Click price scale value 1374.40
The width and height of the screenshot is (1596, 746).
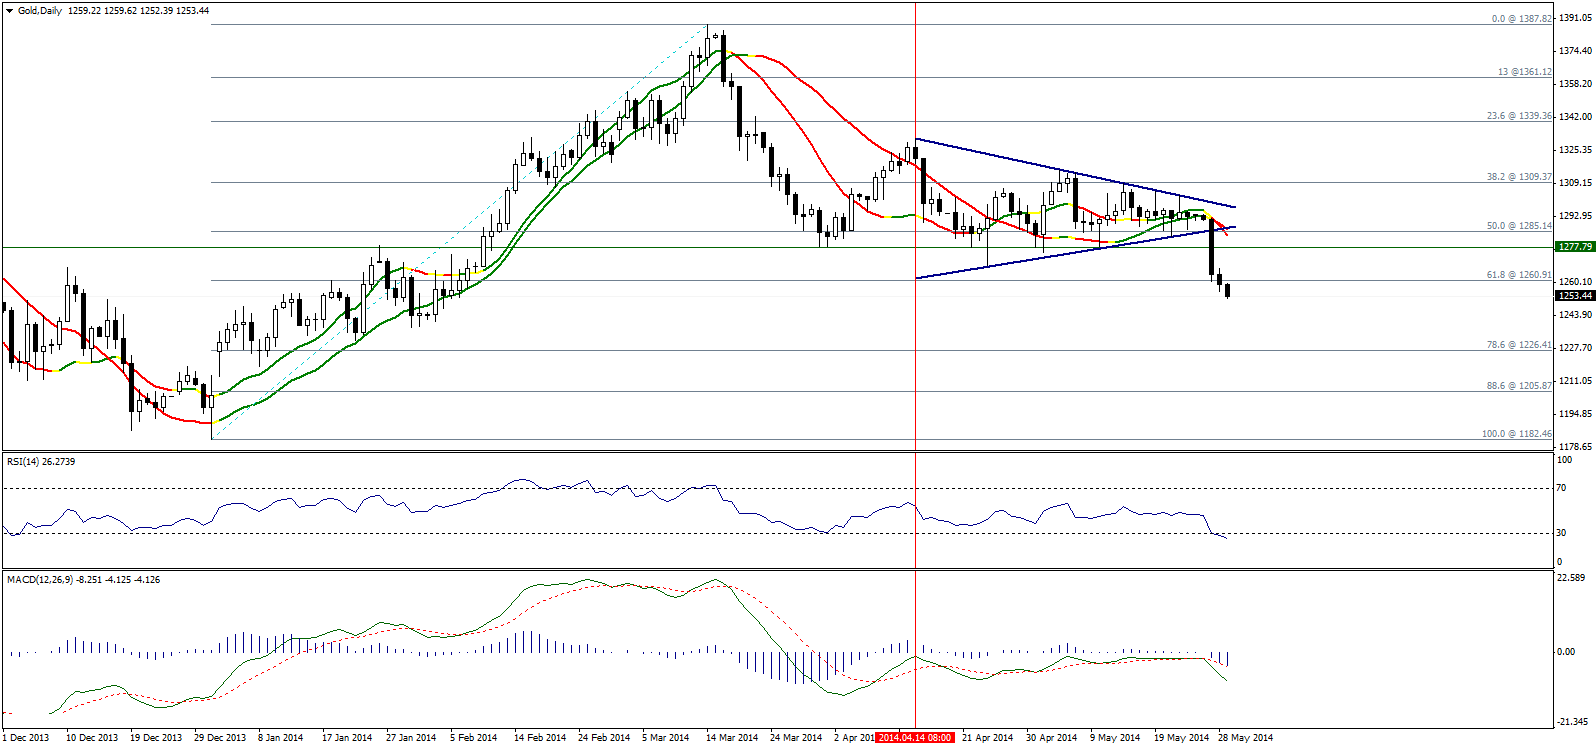[1575, 51]
